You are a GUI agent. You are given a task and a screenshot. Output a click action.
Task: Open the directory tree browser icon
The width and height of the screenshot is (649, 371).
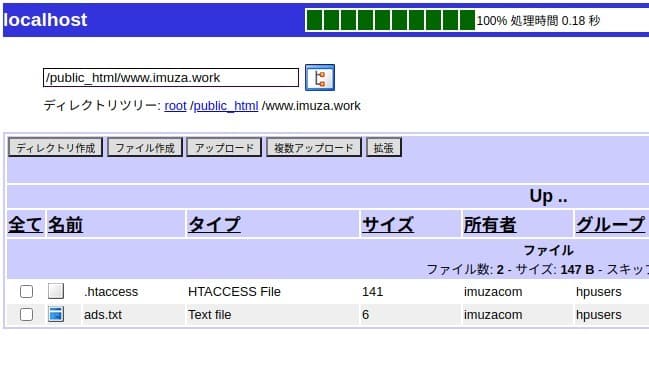tap(320, 77)
